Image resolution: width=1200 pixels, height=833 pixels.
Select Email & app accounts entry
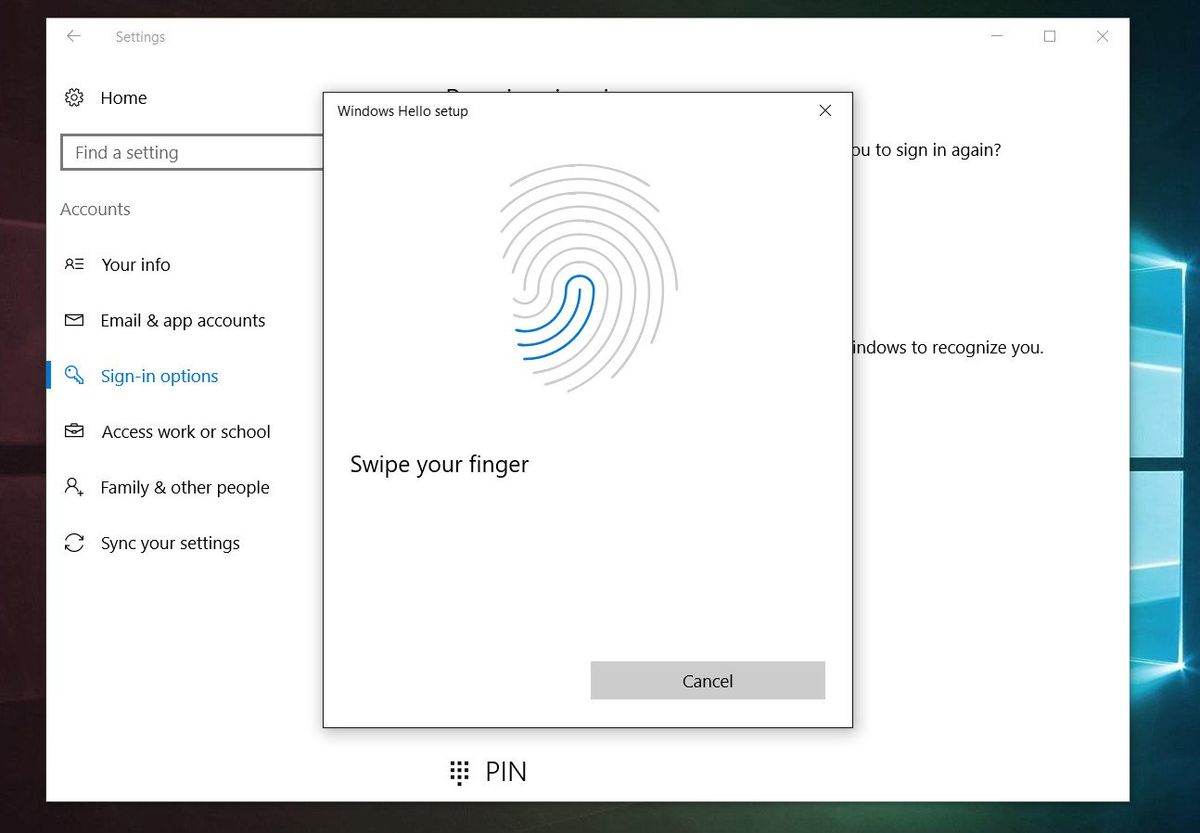point(183,320)
